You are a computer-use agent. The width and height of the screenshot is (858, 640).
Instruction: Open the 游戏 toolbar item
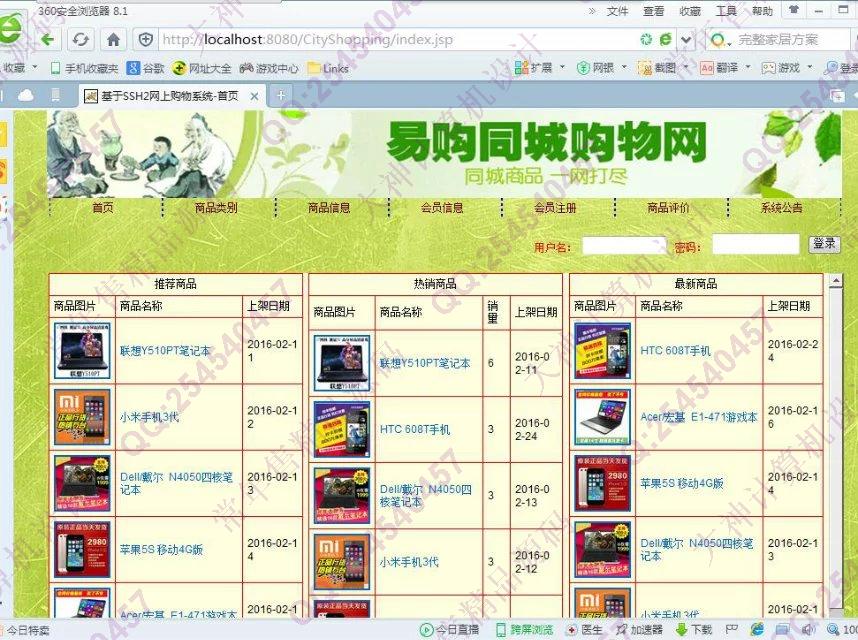click(781, 68)
